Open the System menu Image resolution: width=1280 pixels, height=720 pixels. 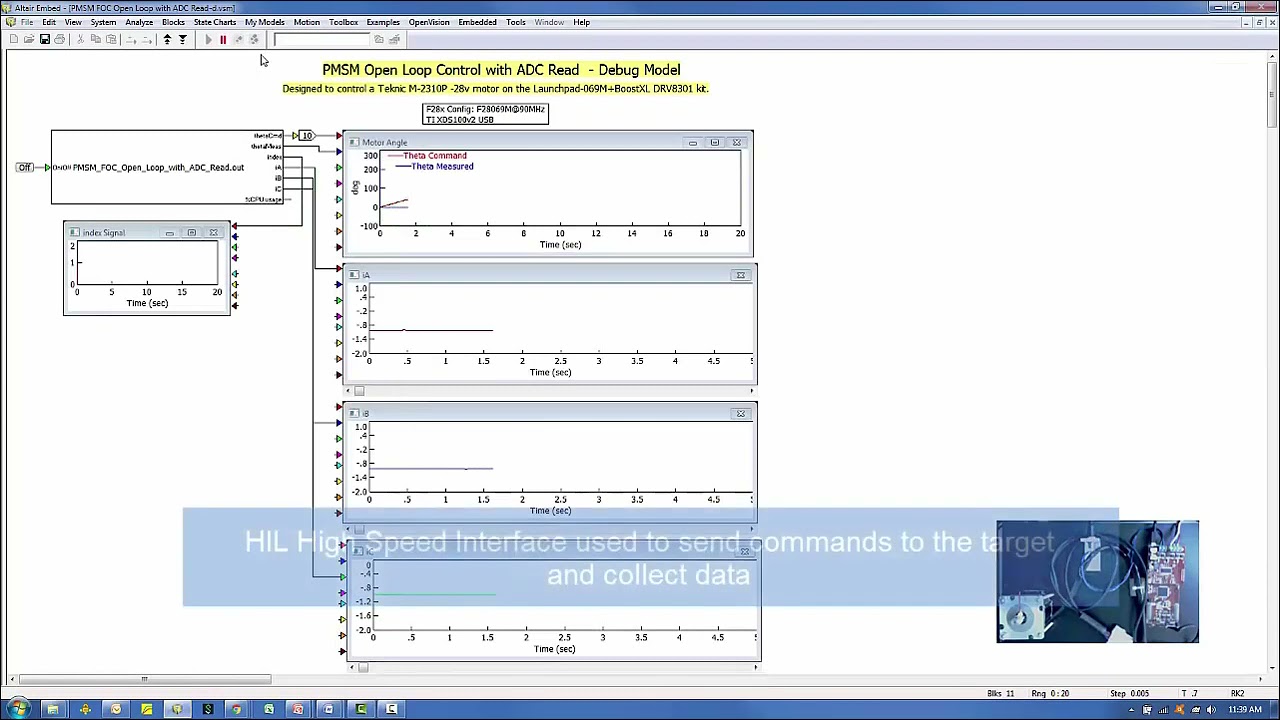click(103, 22)
